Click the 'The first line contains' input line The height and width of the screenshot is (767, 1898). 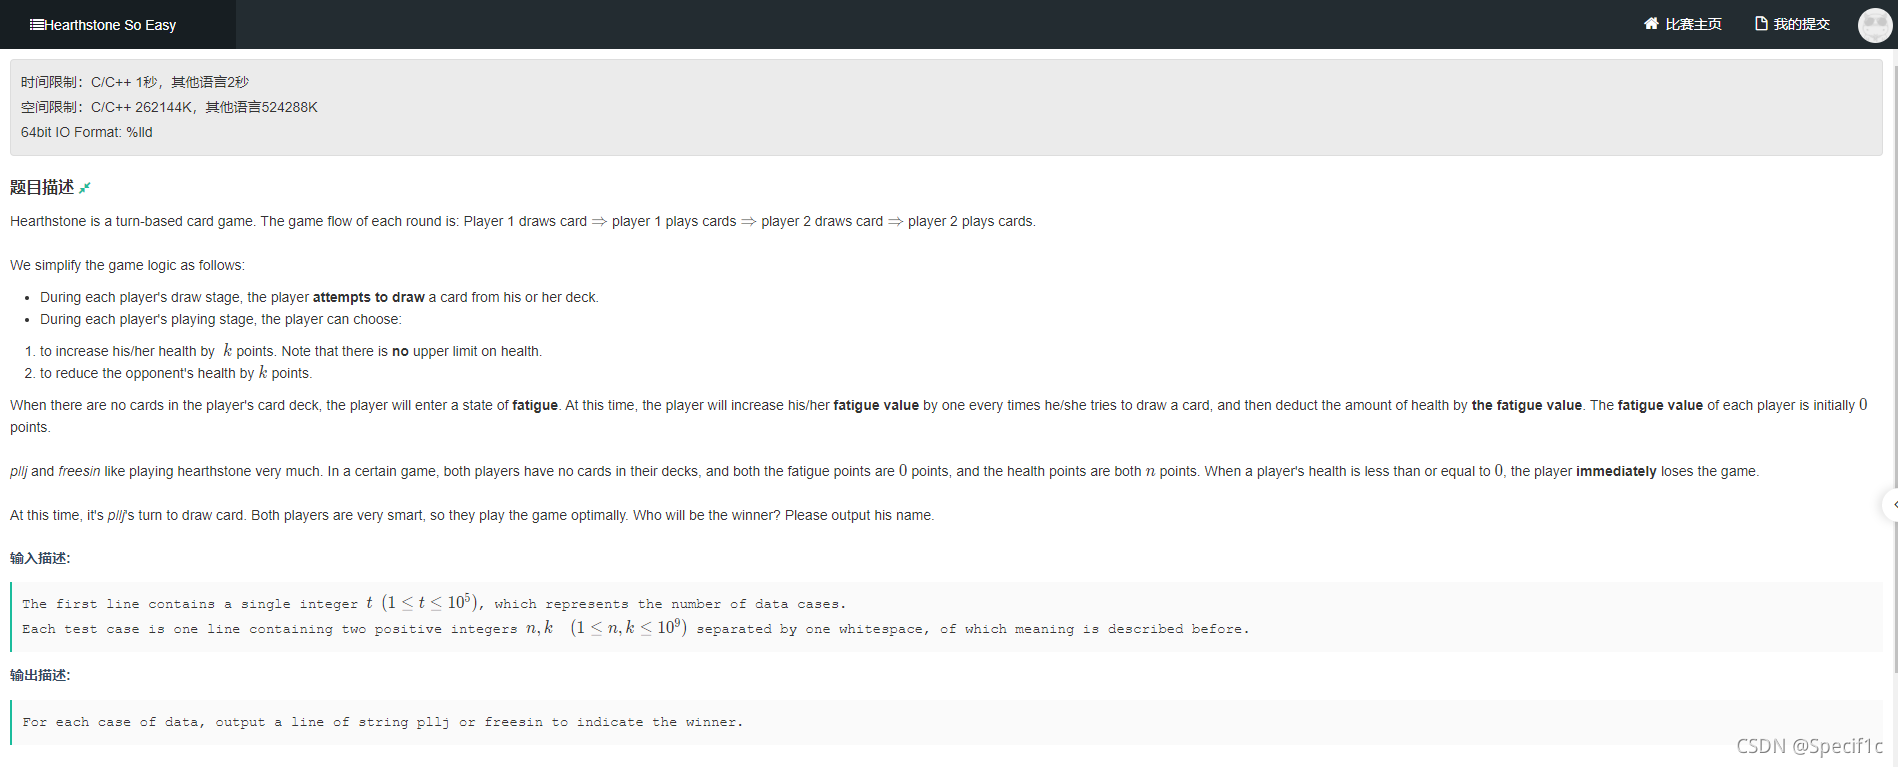click(x=434, y=603)
